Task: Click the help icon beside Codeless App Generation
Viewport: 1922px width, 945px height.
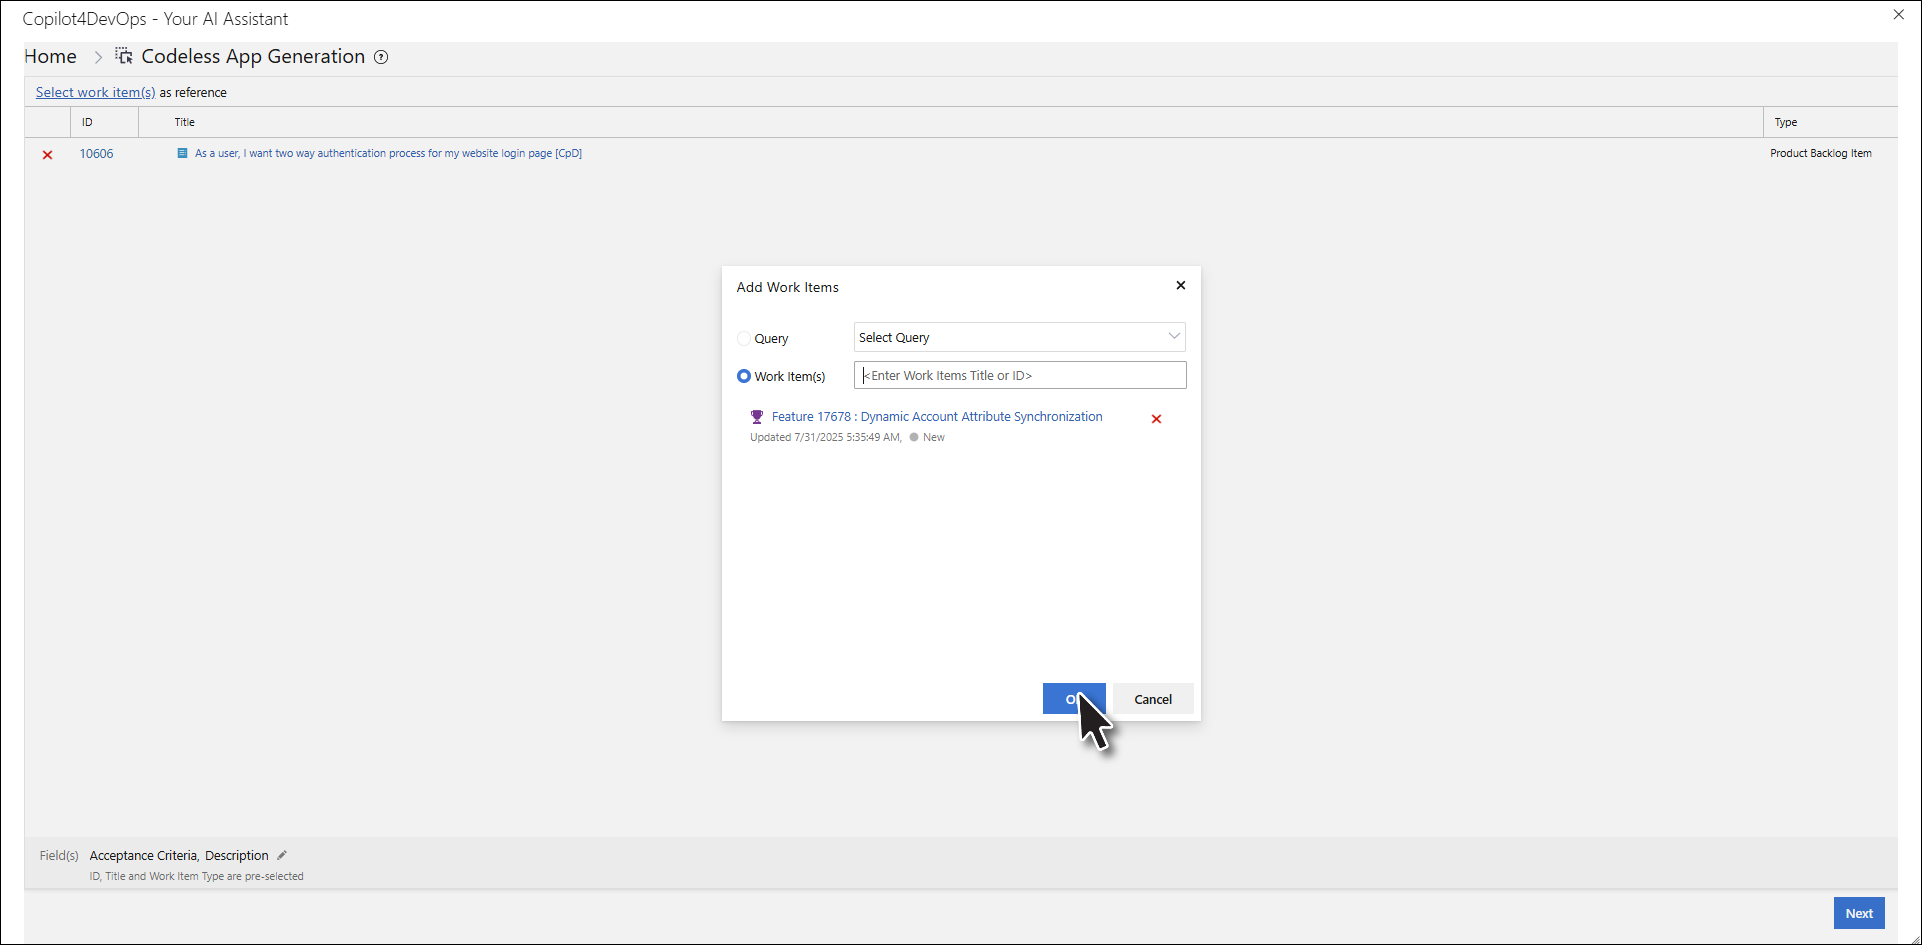Action: tap(381, 57)
